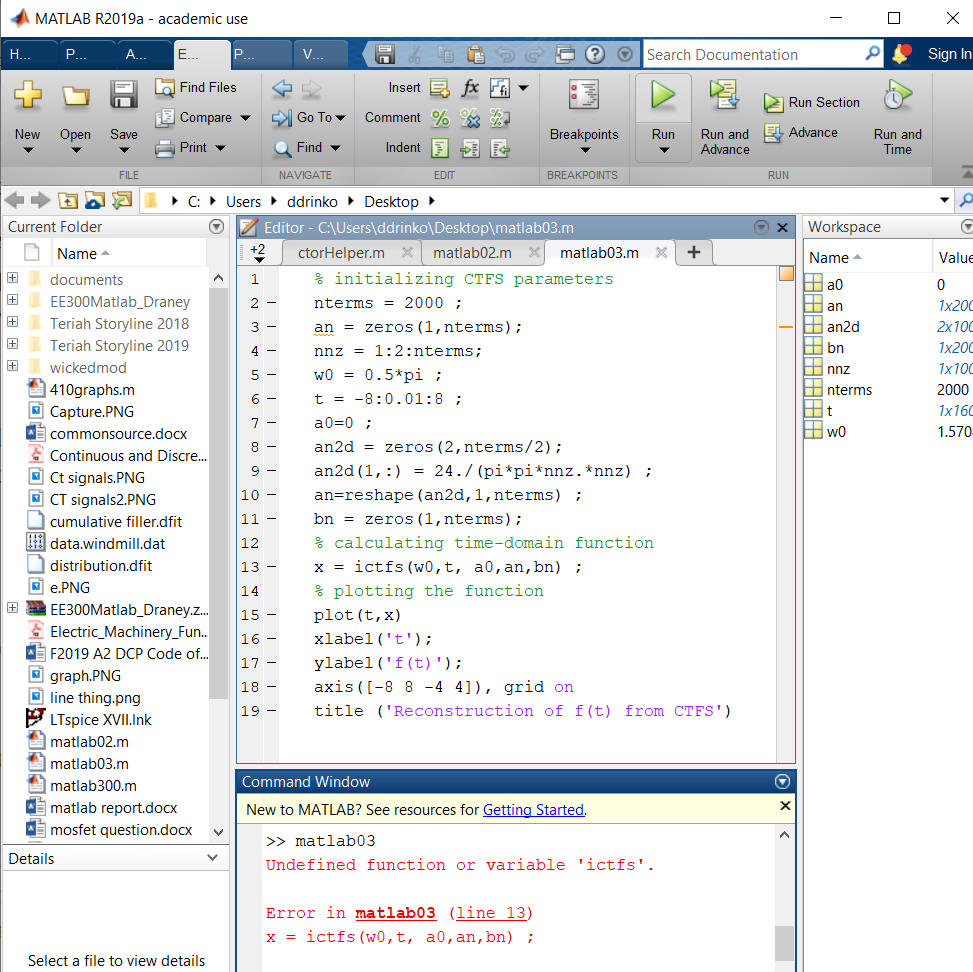The image size is (973, 972).
Task: Click the Getting Started link
Action: click(533, 810)
